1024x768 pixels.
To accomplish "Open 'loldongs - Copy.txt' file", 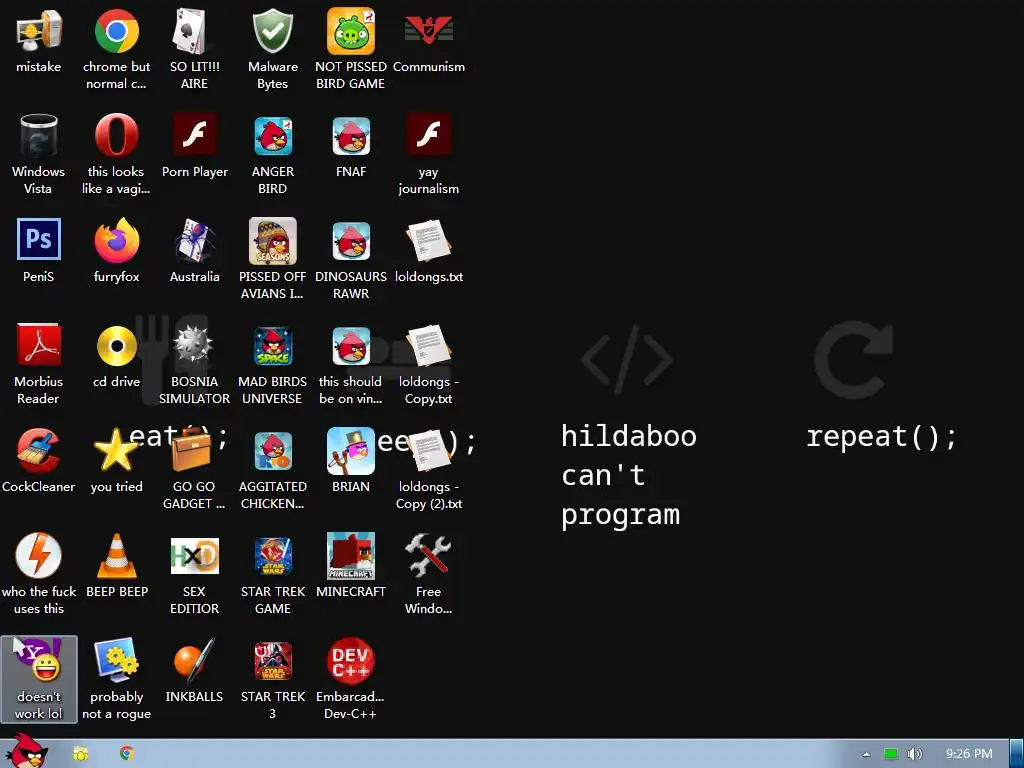I will (428, 346).
